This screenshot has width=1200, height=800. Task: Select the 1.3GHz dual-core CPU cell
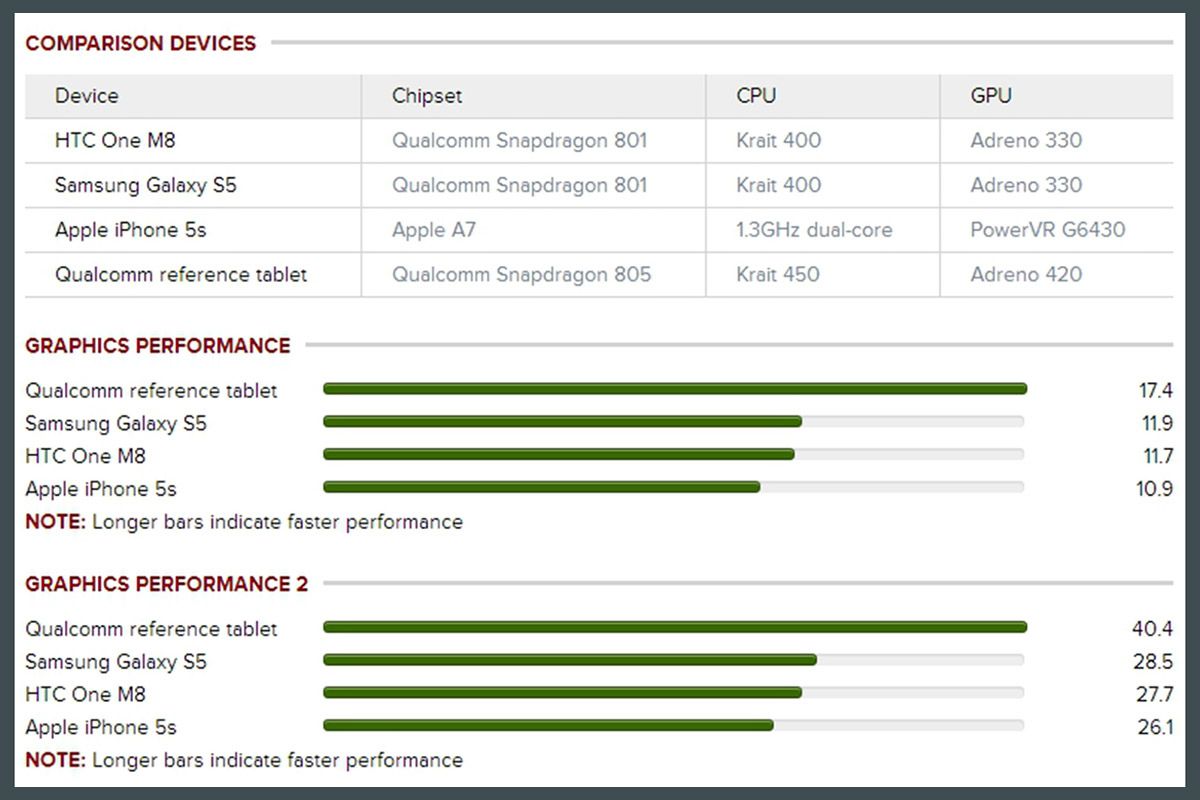(814, 230)
